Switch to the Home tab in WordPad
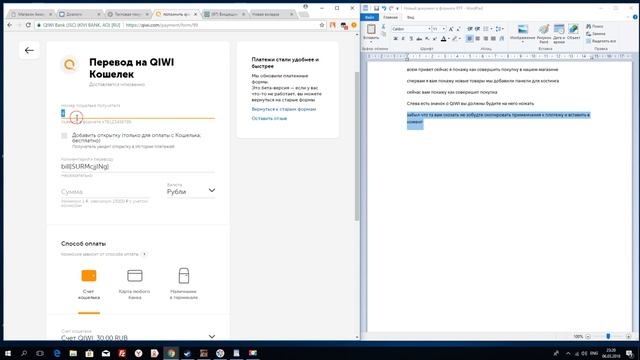The width and height of the screenshot is (640, 360). (391, 17)
